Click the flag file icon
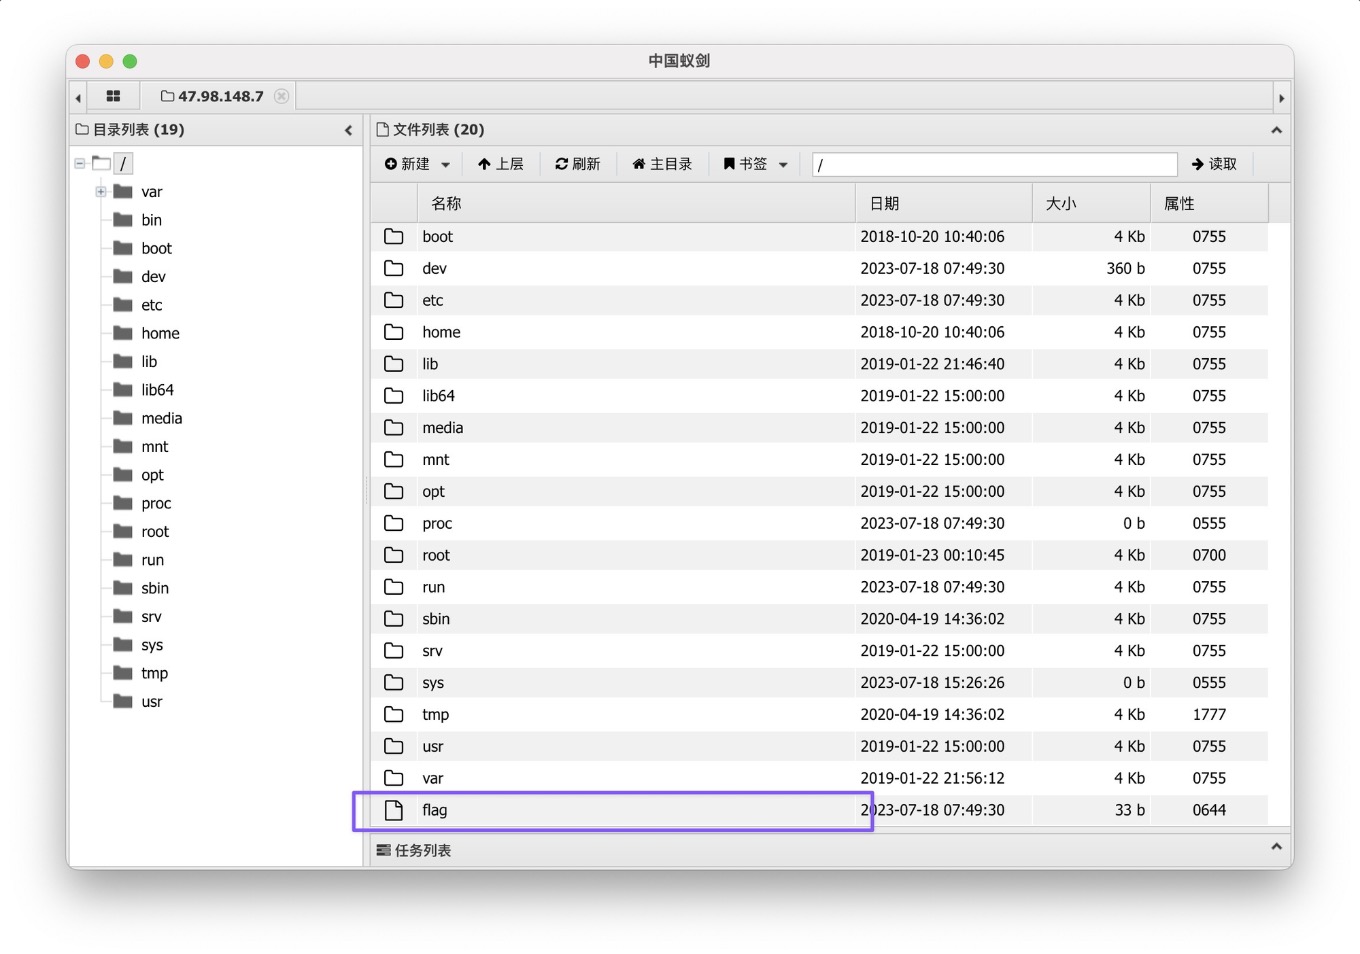The image size is (1360, 954). 394,810
